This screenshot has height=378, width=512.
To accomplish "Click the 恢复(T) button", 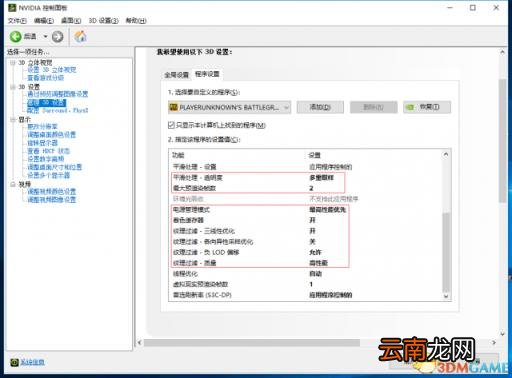I will (427, 107).
